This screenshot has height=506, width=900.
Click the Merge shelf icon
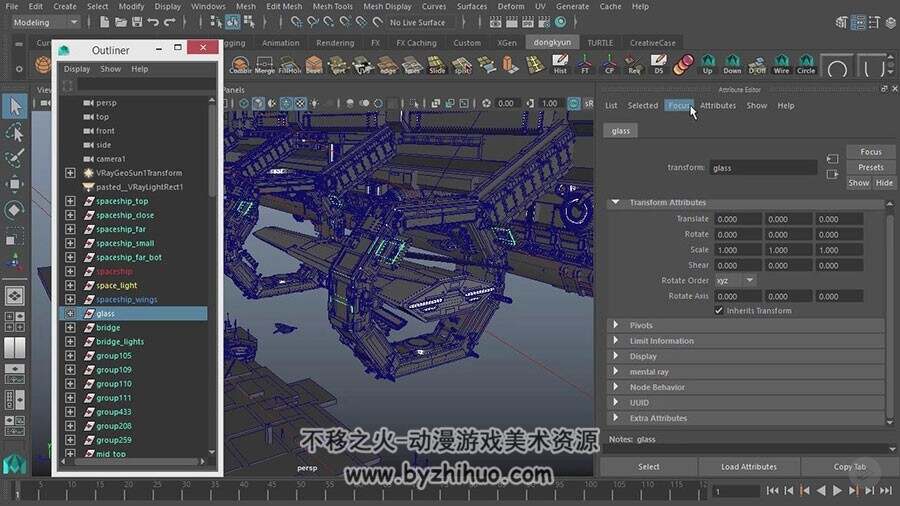265,65
